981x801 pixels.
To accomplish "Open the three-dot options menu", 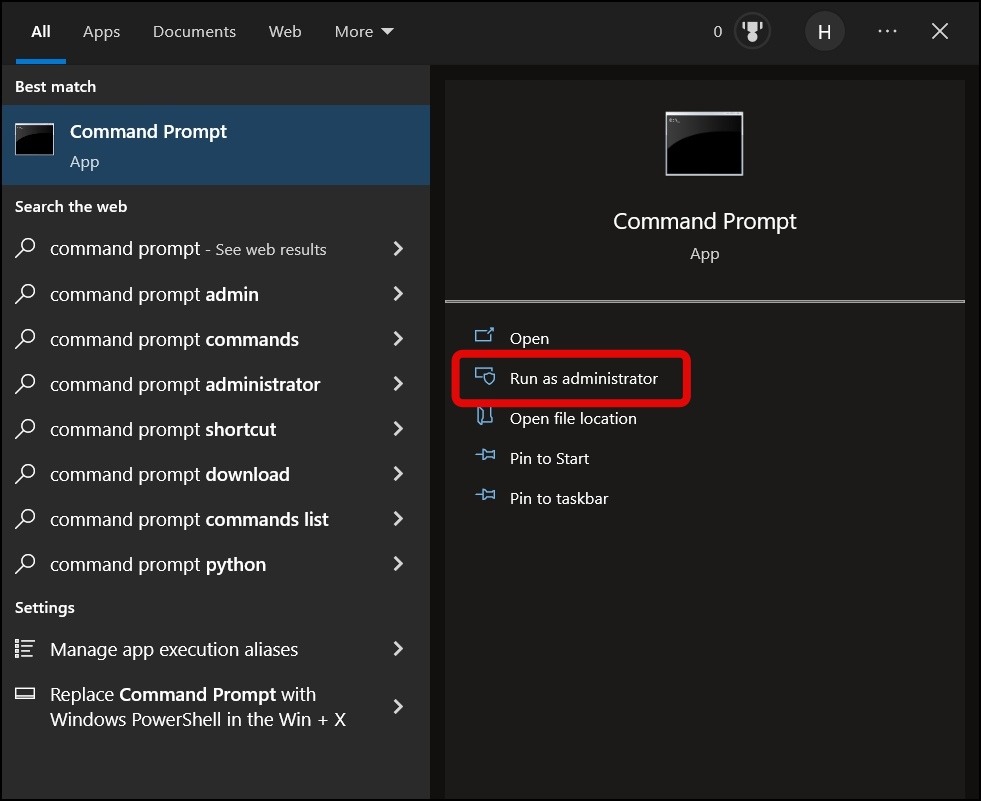I will 887,32.
